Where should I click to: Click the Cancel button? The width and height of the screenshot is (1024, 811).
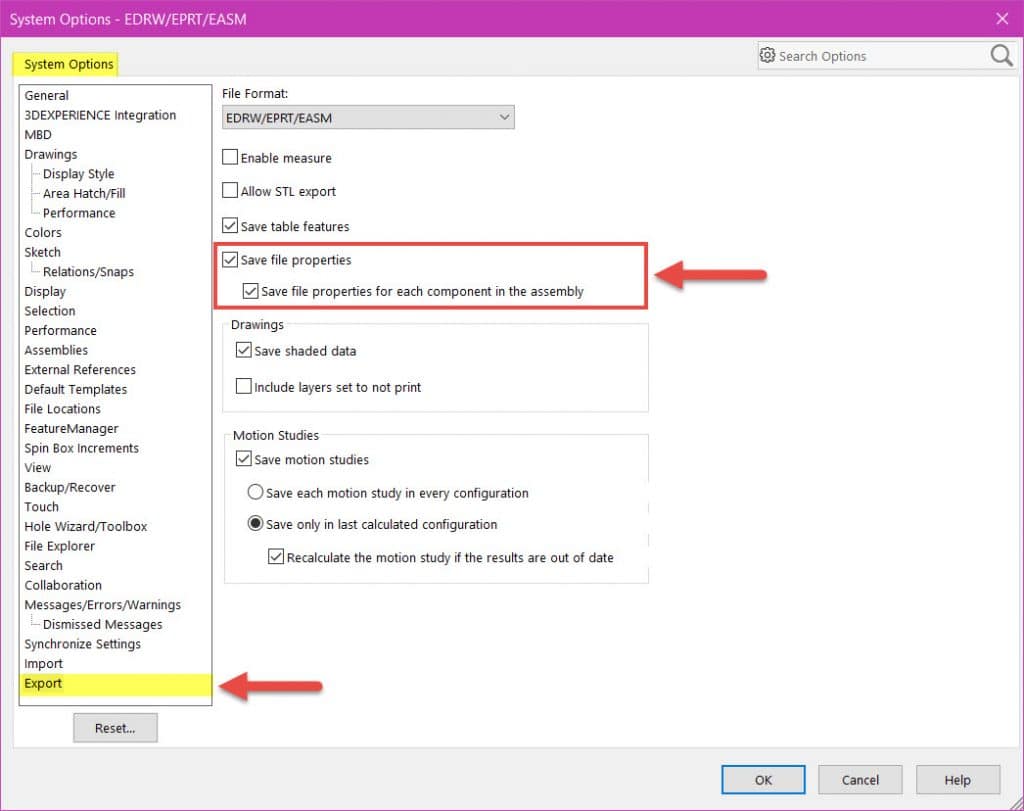(860, 780)
